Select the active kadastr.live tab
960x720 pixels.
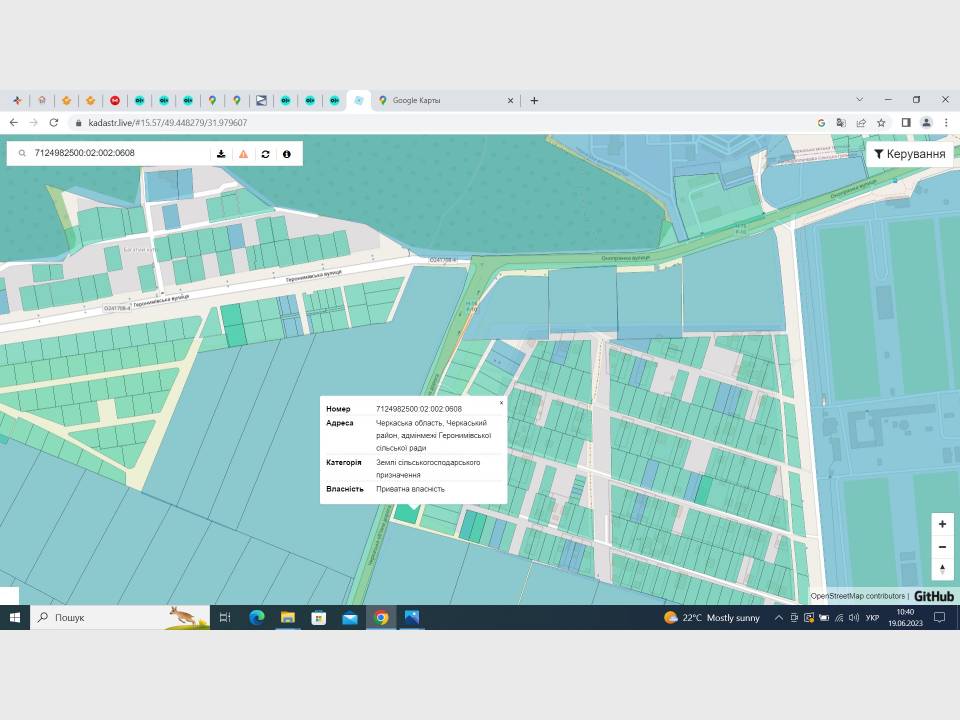click(359, 100)
